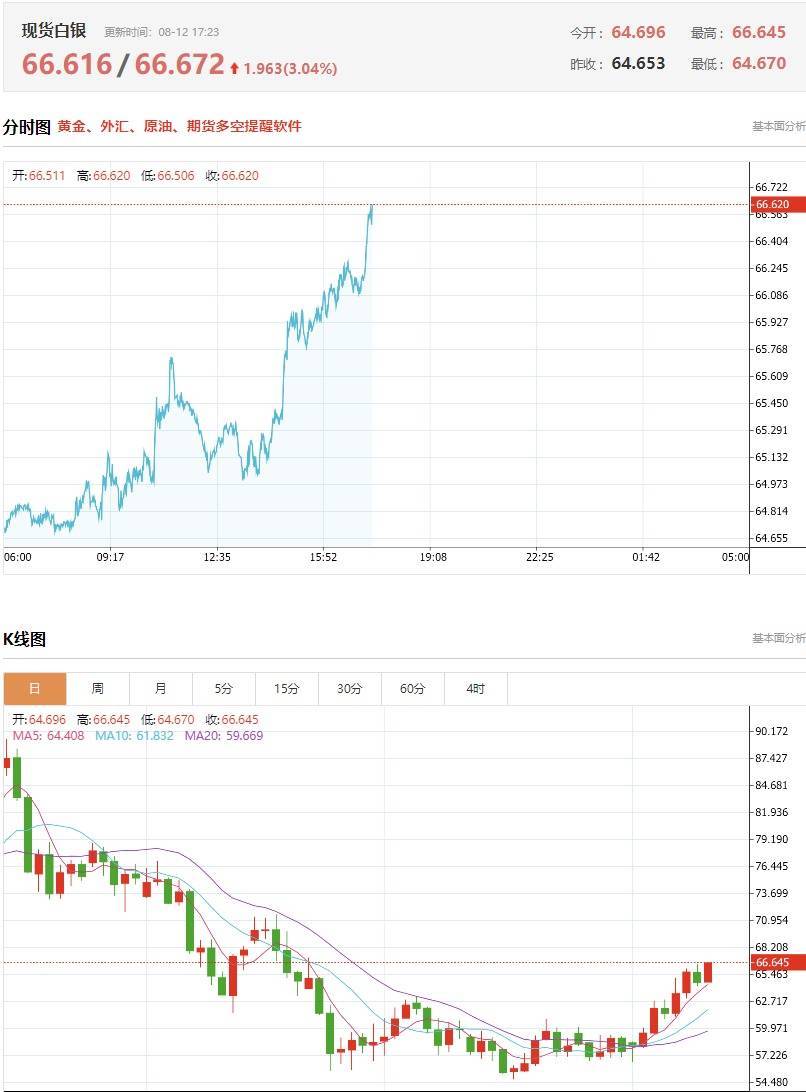
Task: Click the 66.645 price marker on K-line chart
Action: click(777, 962)
